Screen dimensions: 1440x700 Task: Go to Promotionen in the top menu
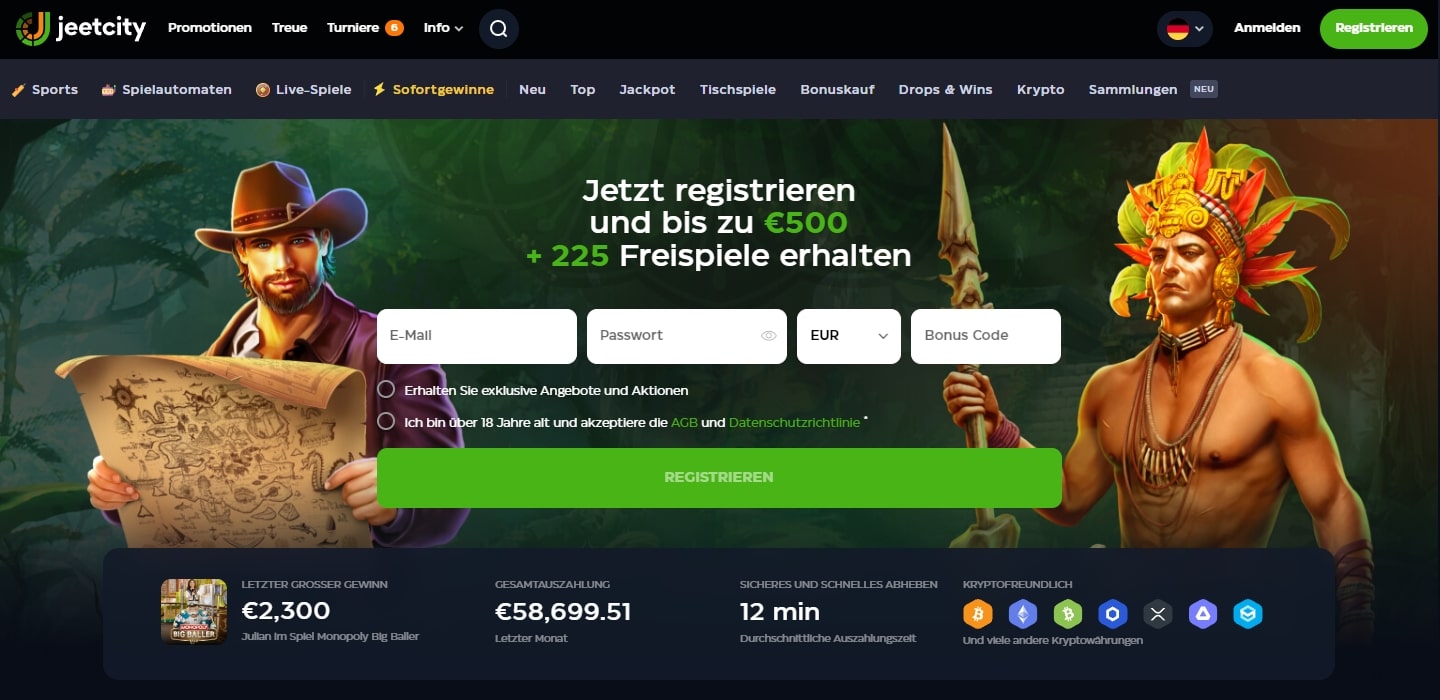click(x=210, y=28)
